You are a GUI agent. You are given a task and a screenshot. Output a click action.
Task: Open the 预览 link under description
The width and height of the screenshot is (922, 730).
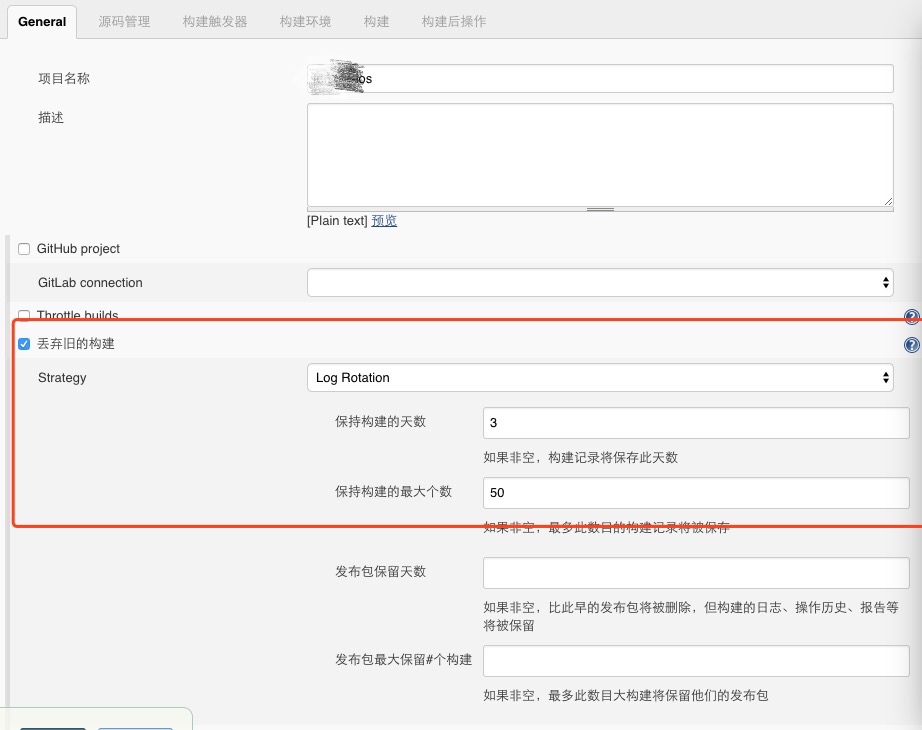(384, 221)
